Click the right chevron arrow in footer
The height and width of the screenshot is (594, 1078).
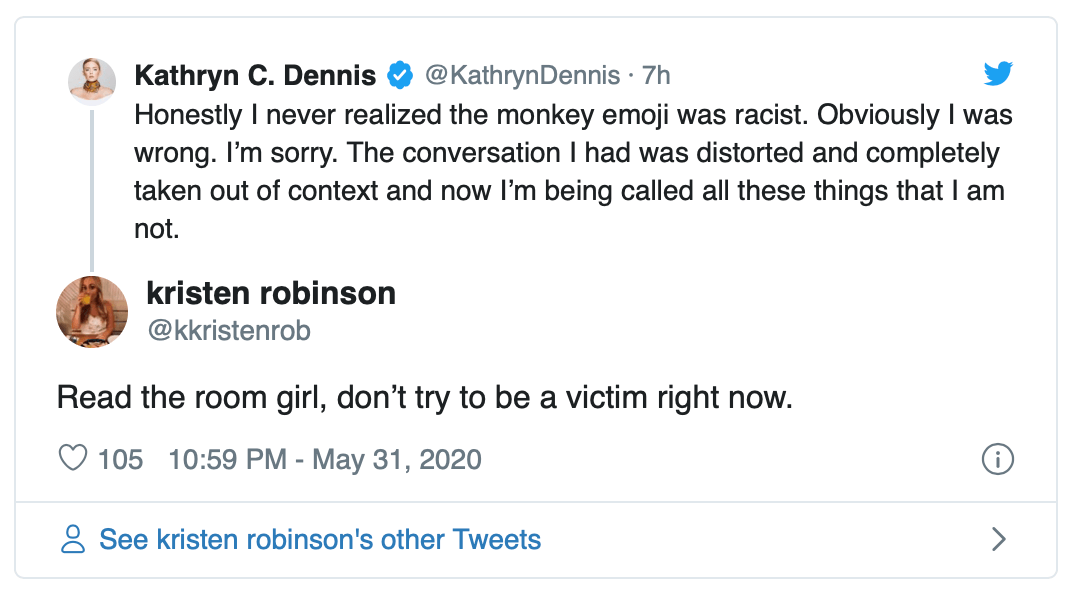coord(998,540)
